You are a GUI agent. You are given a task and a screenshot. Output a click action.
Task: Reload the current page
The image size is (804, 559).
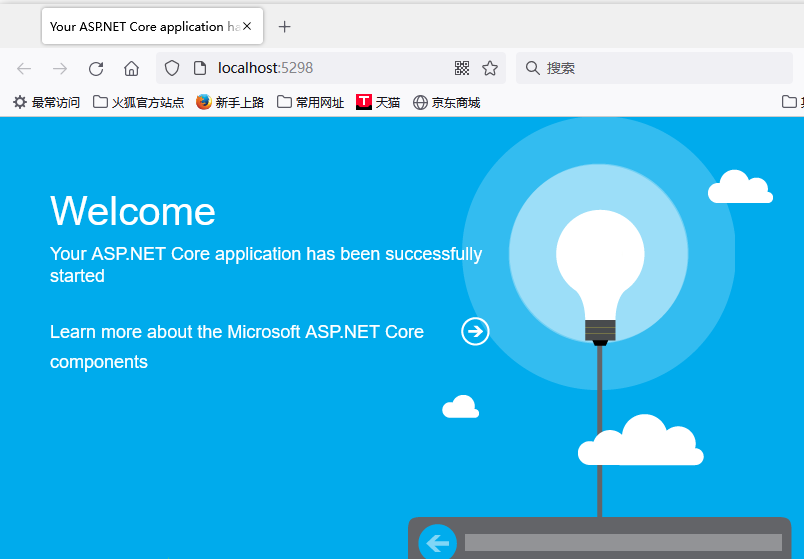(96, 68)
